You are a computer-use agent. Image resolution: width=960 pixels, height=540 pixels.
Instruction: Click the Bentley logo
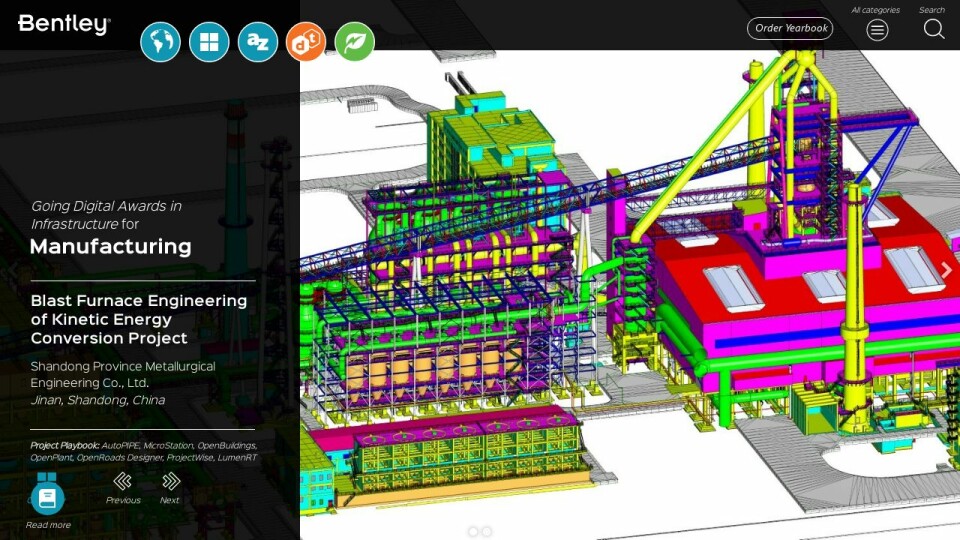pyautogui.click(x=64, y=24)
